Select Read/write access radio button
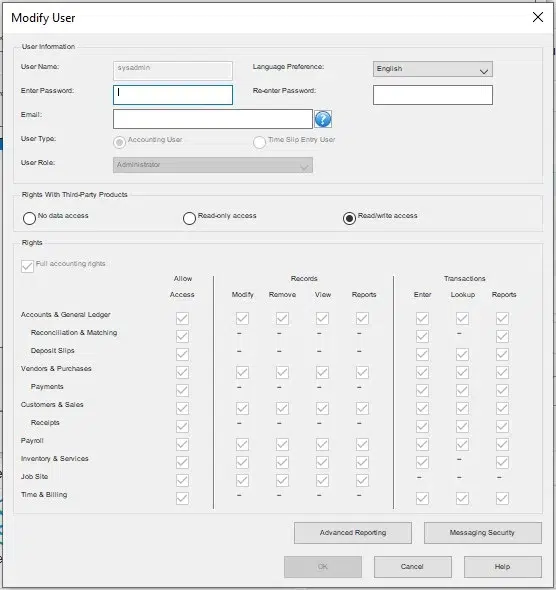Screen dimensions: 556x590 349,218
